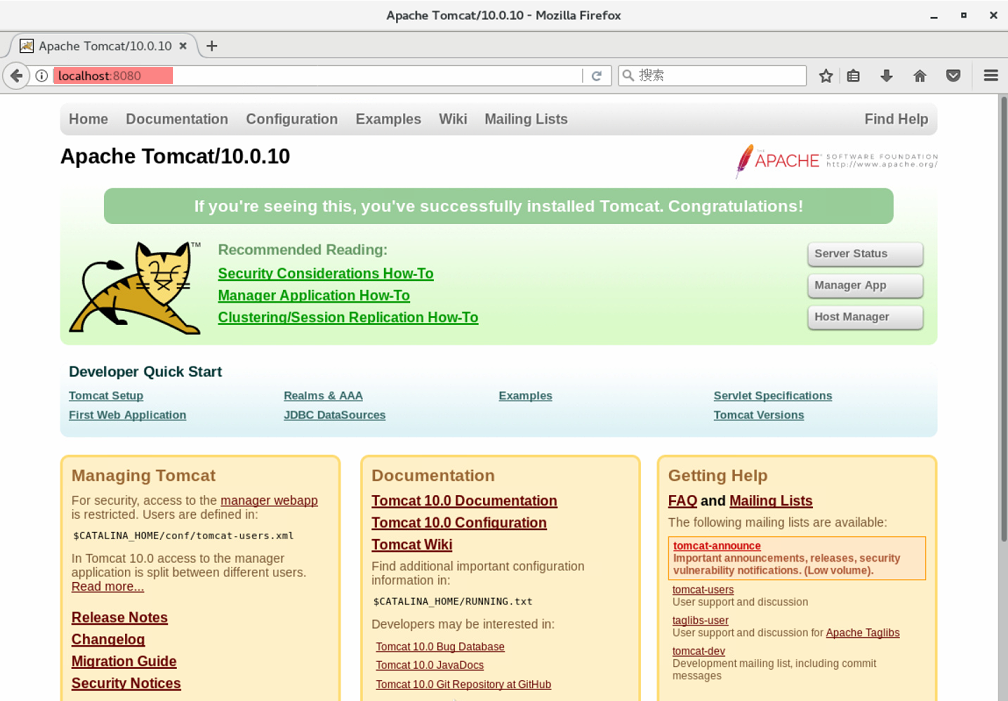1008x701 pixels.
Task: Open Firefox hamburger menu
Action: pos(991,76)
